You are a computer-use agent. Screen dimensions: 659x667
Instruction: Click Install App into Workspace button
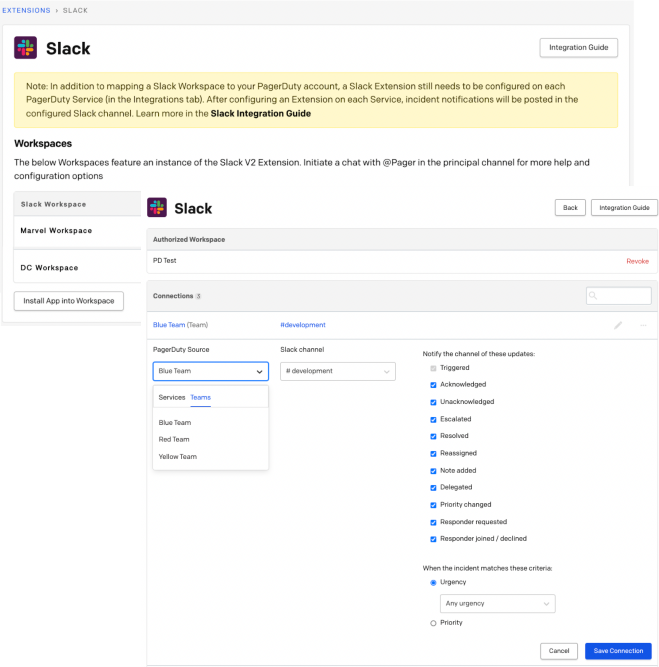pyautogui.click(x=69, y=301)
